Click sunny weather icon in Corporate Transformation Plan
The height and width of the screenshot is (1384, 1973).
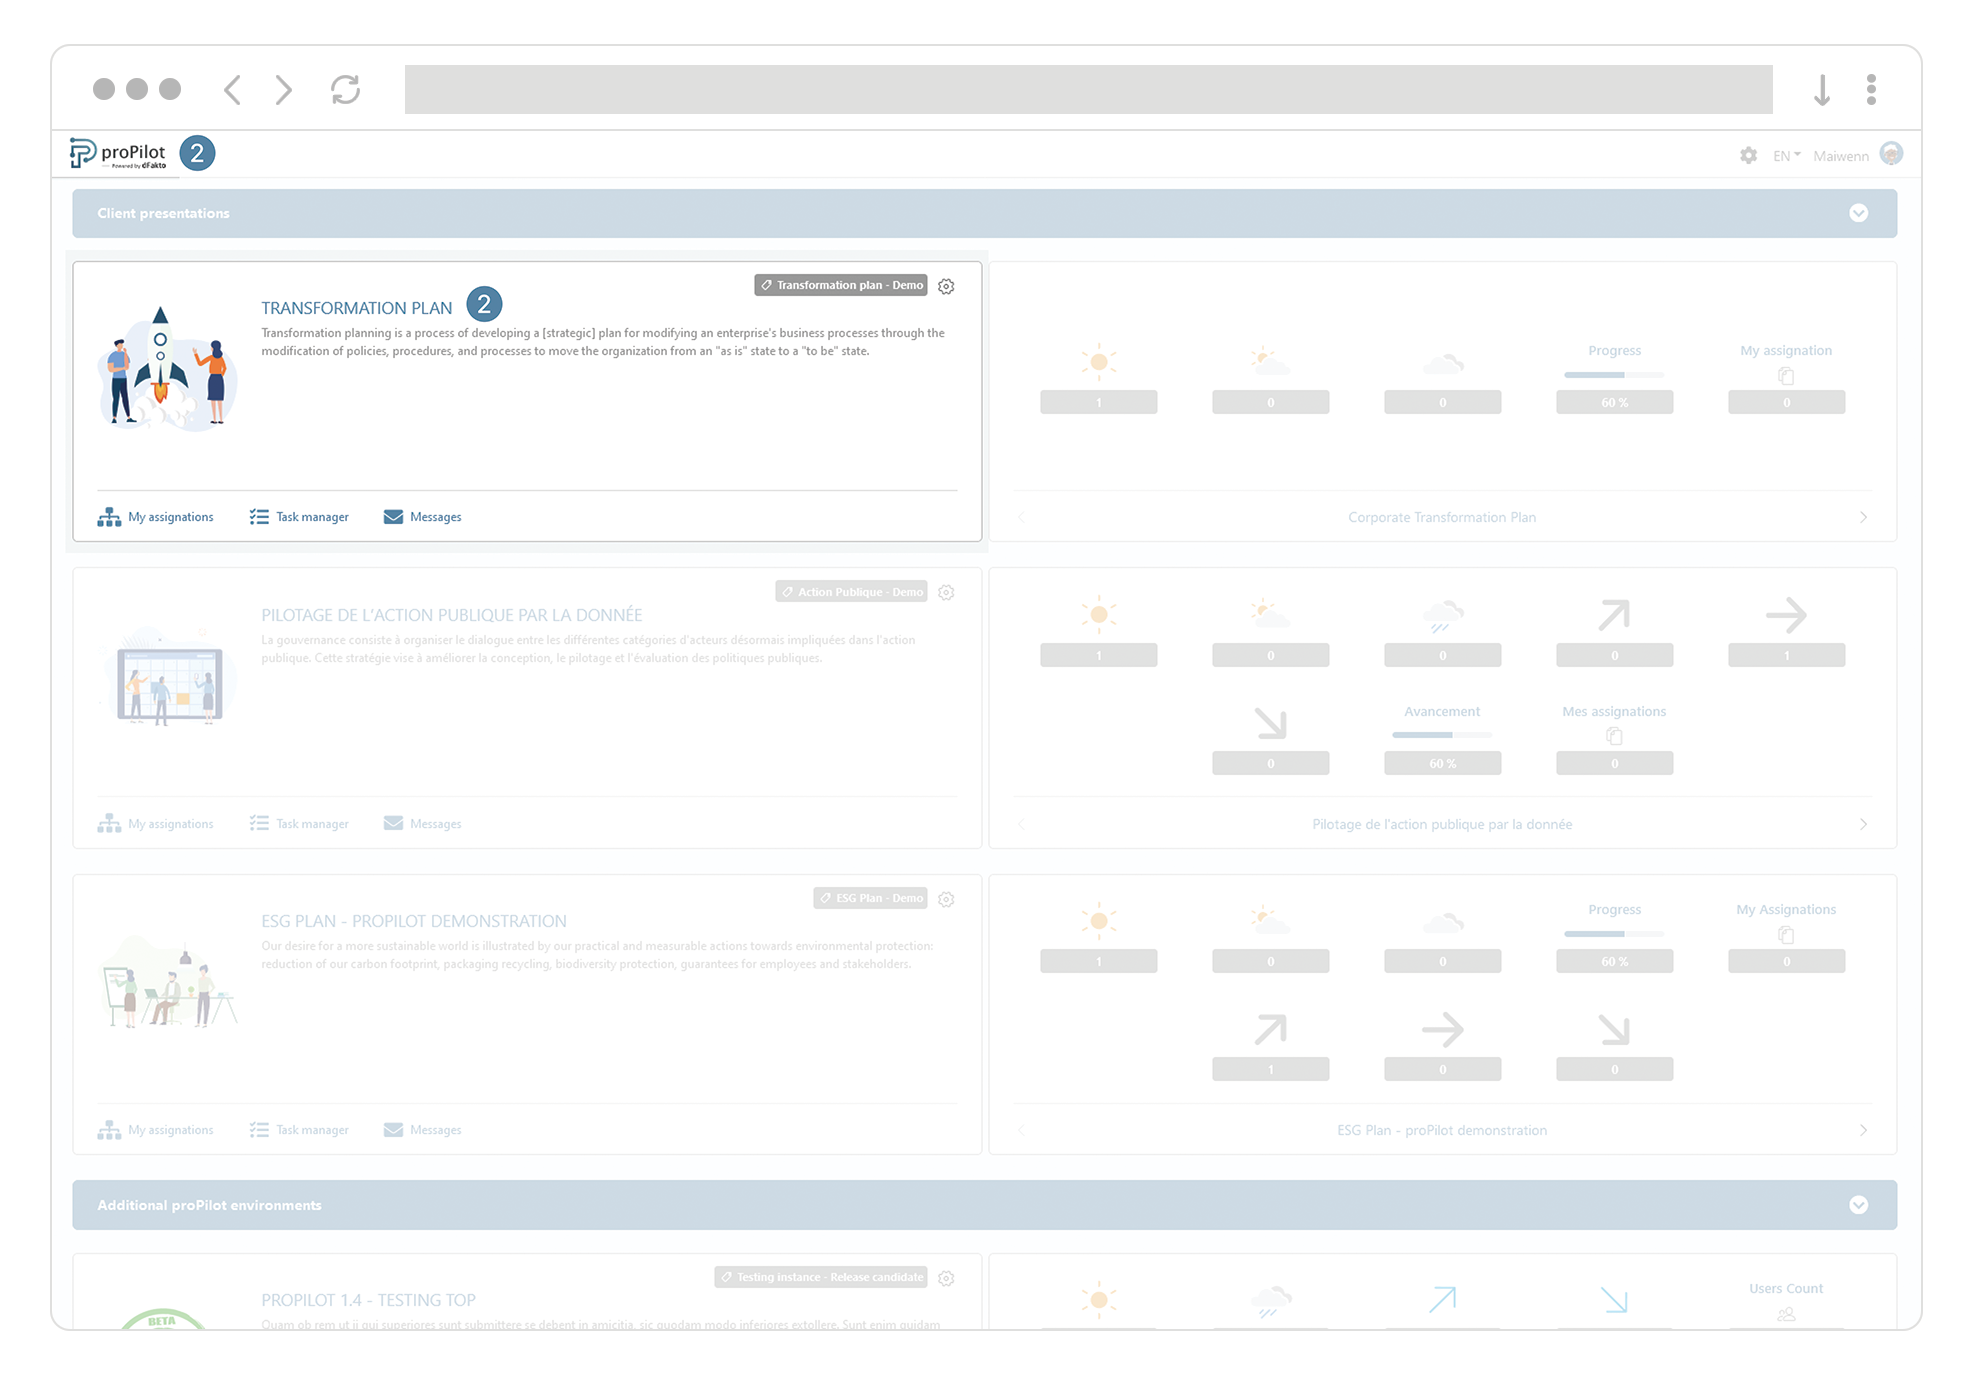tap(1098, 362)
